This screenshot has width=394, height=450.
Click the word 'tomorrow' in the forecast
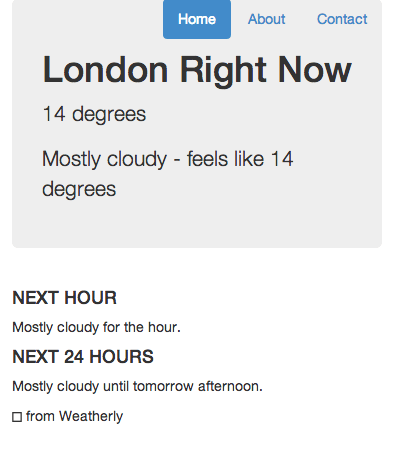coord(163,386)
